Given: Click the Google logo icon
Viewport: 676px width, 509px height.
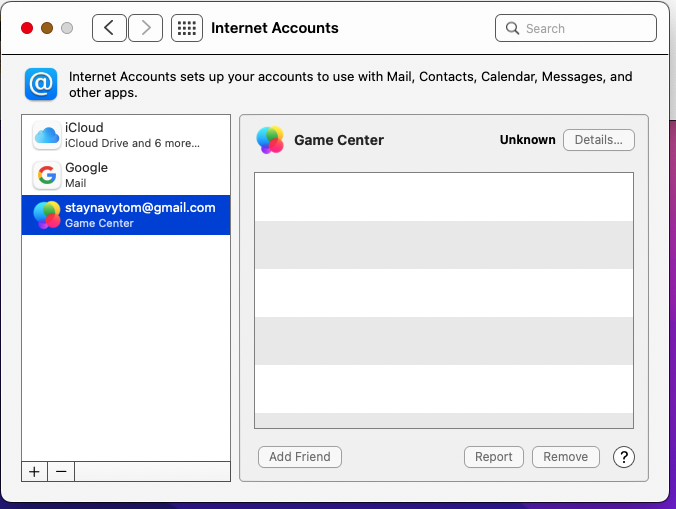Looking at the screenshot, I should coord(47,175).
